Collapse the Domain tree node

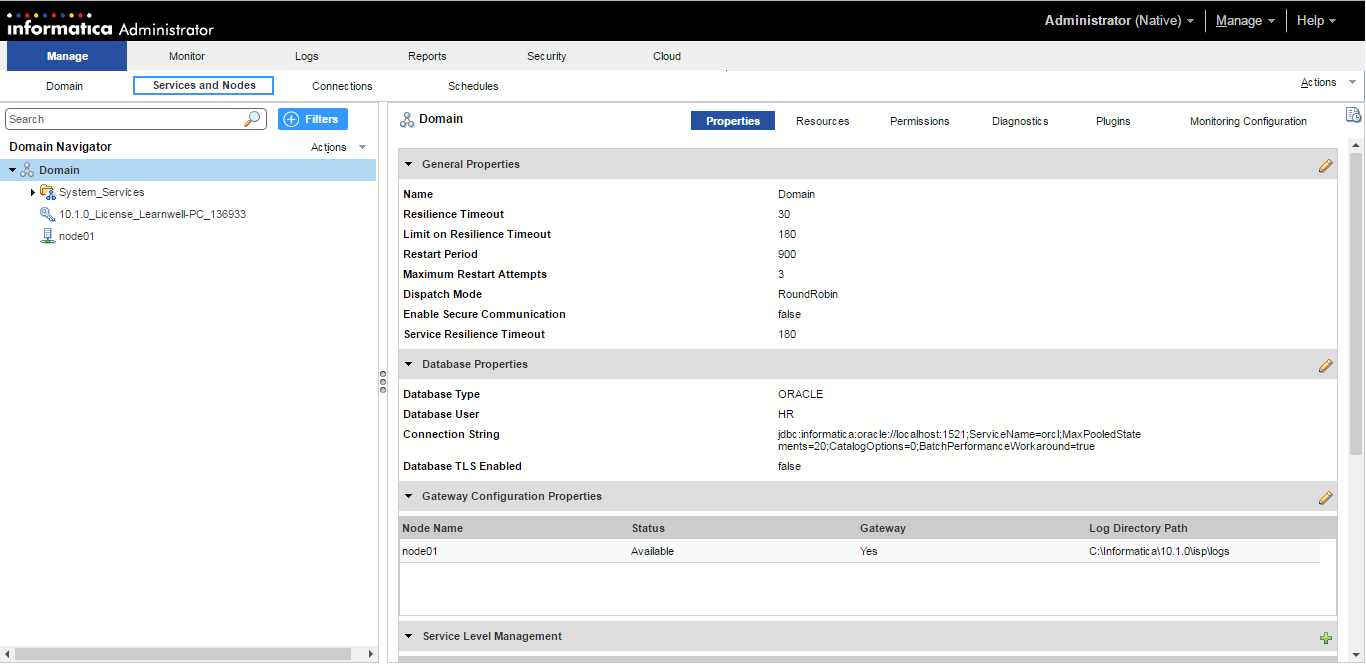13,170
